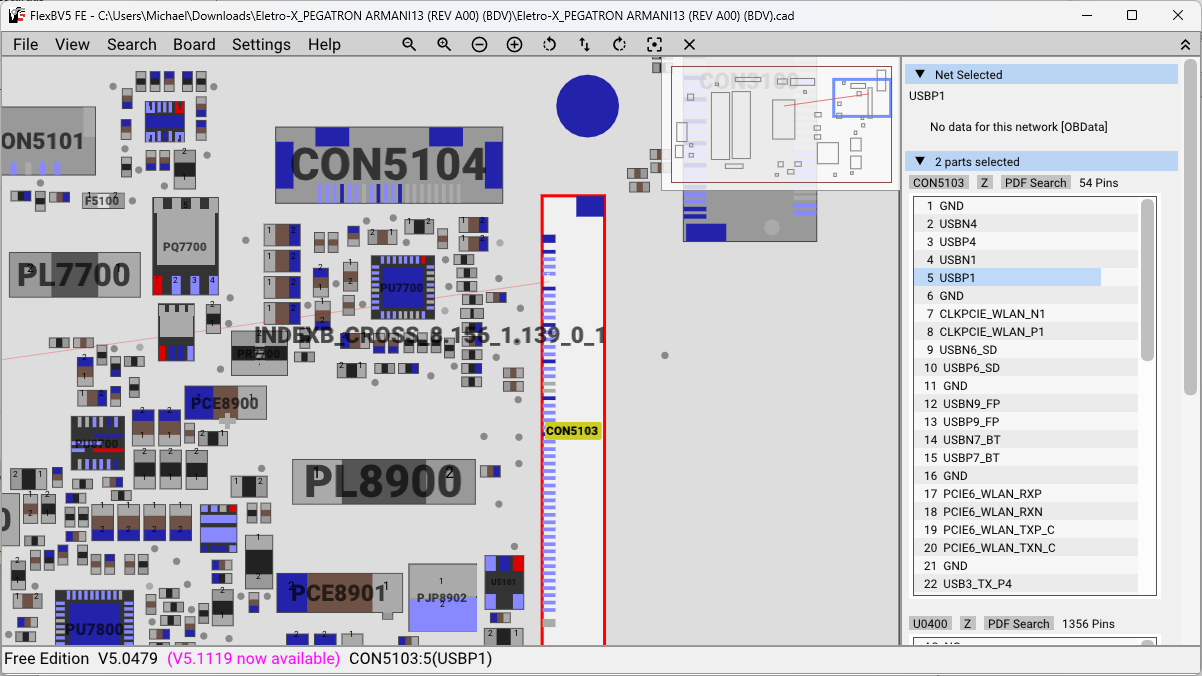Click the Z button next to U0400
1202x676 pixels.
tap(968, 624)
